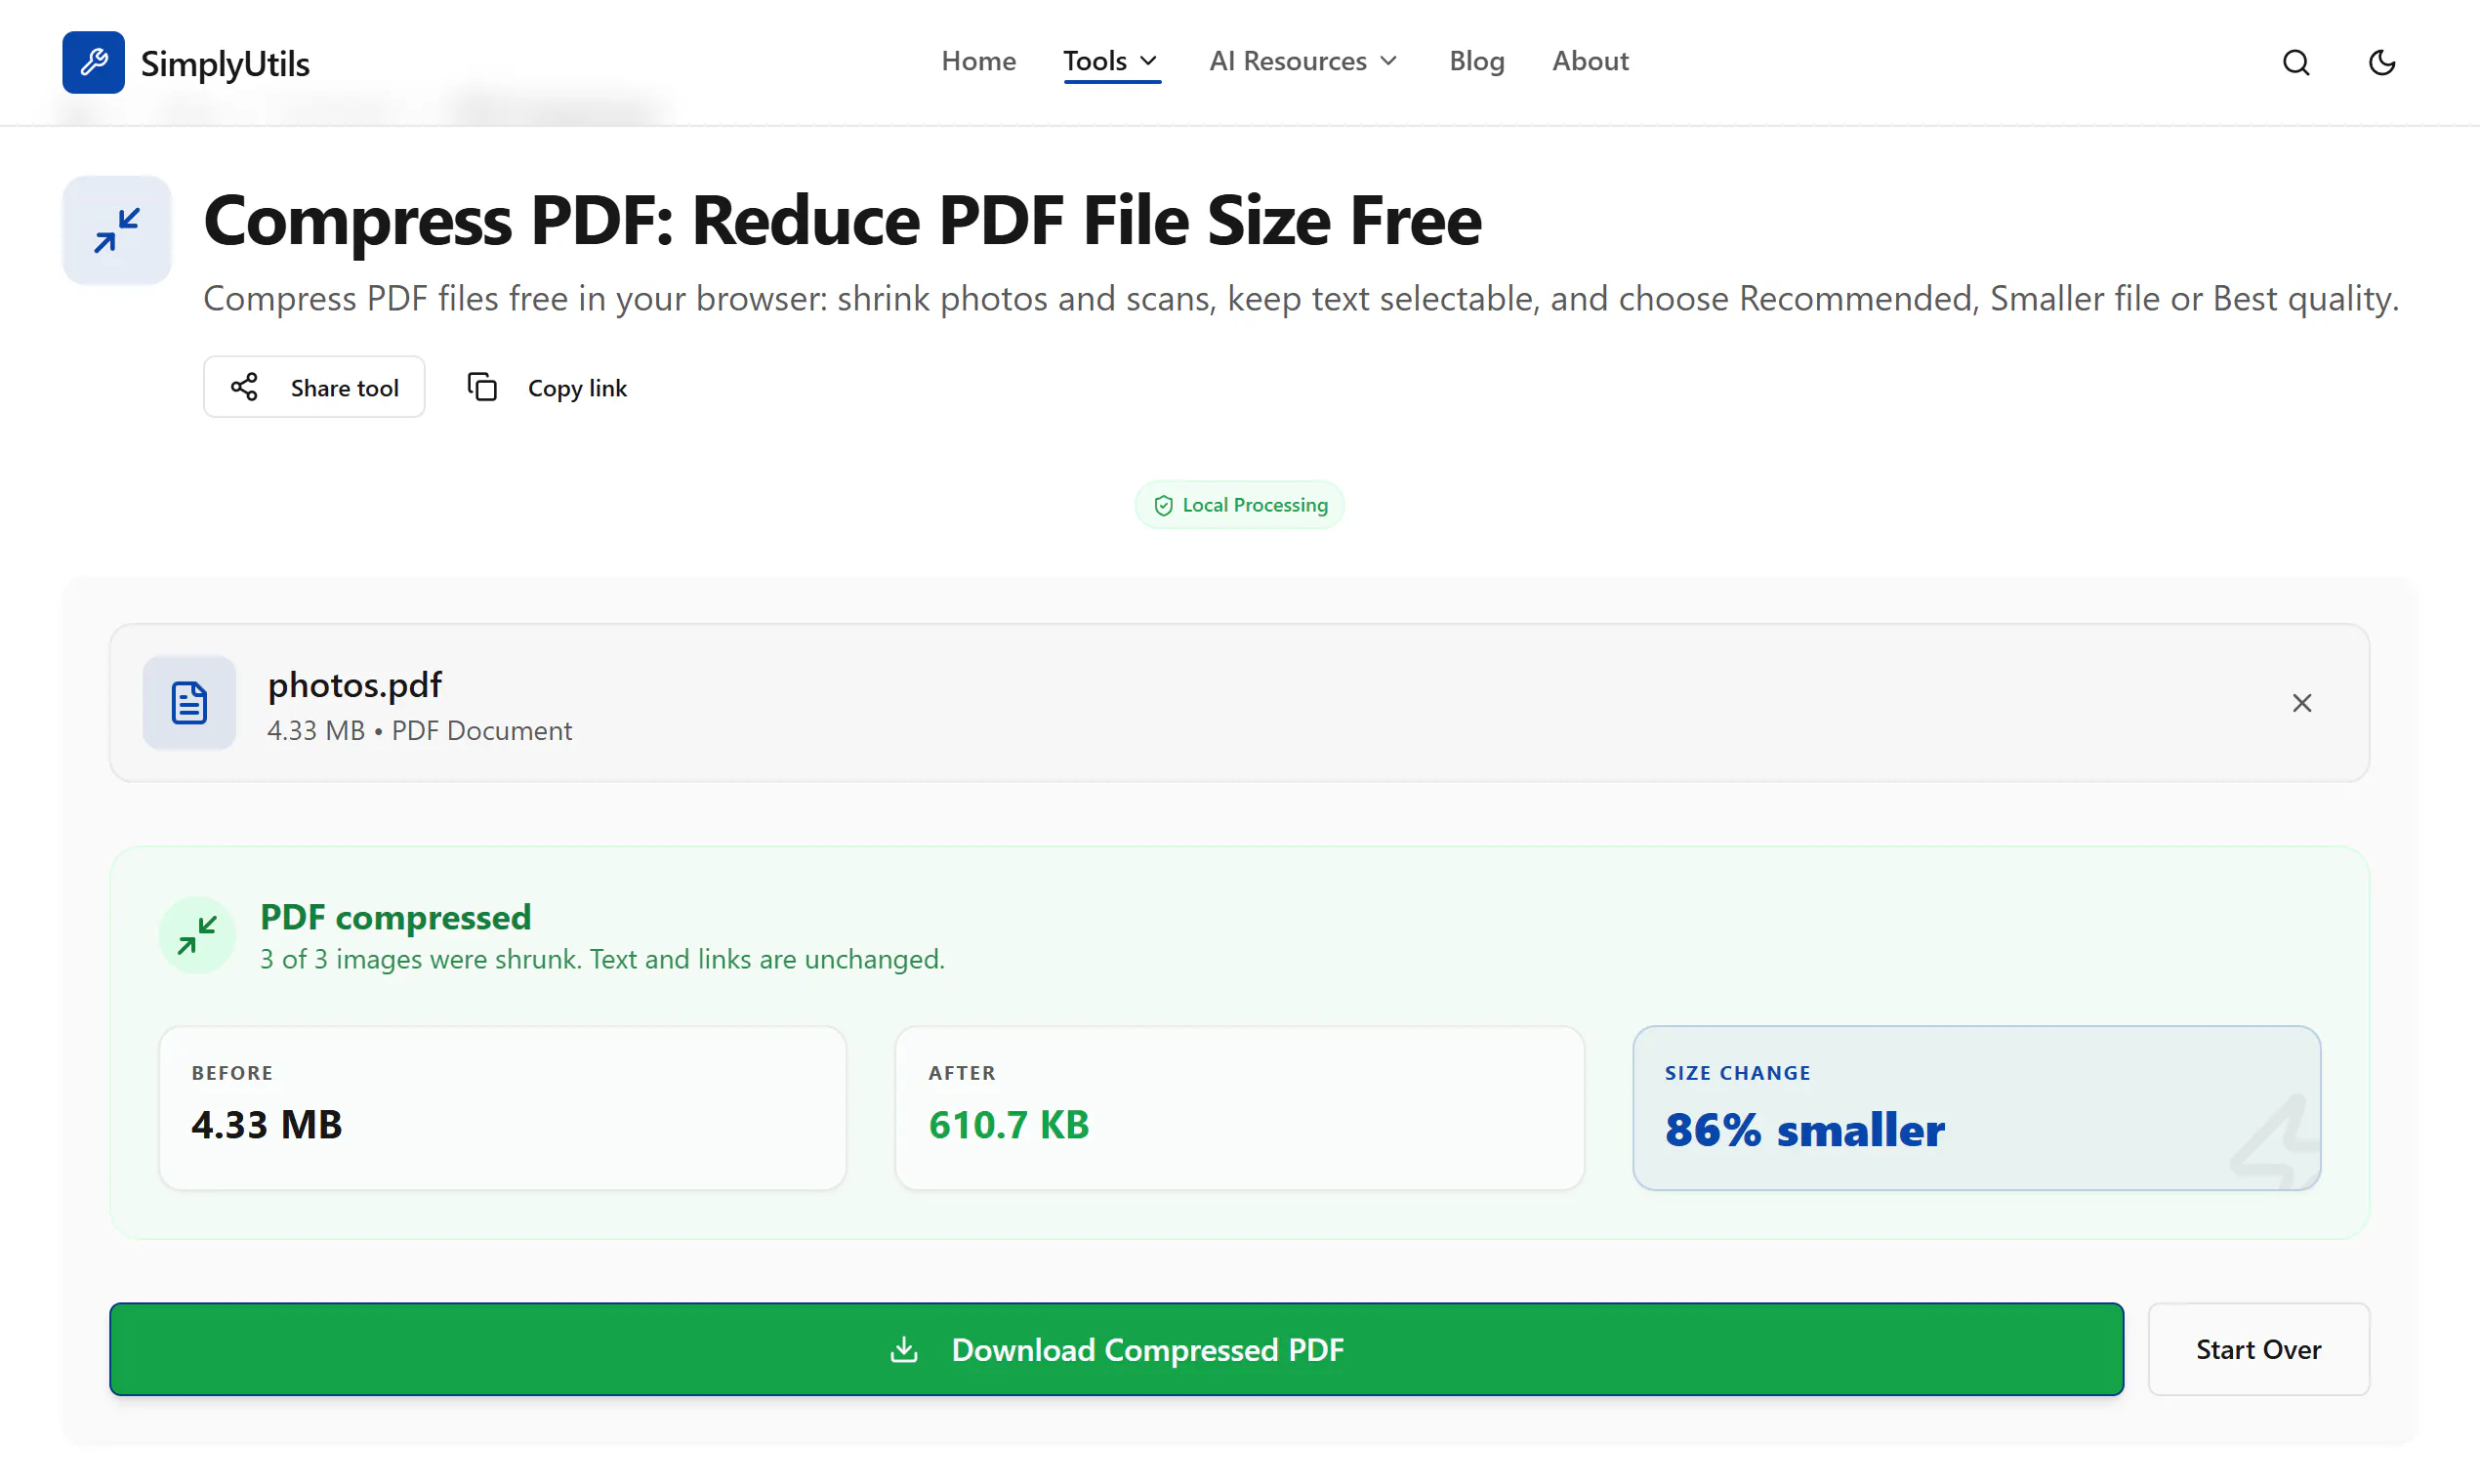2480x1484 pixels.
Task: Click the green compress icon by PDF compressed
Action: (197, 935)
